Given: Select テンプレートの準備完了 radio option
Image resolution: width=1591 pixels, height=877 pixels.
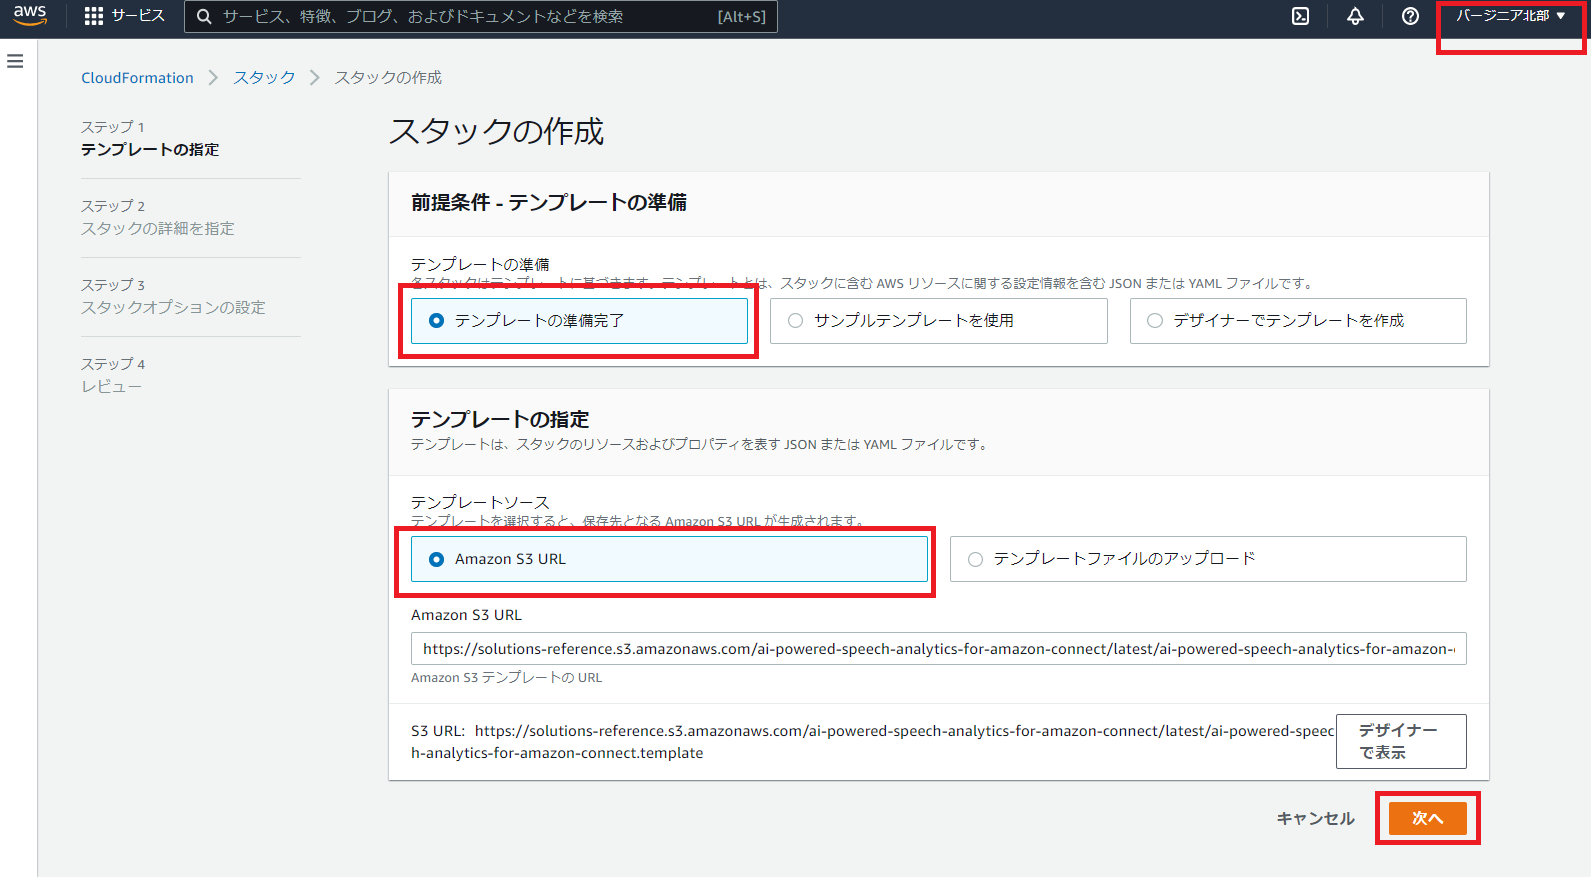Looking at the screenshot, I should coord(579,321).
